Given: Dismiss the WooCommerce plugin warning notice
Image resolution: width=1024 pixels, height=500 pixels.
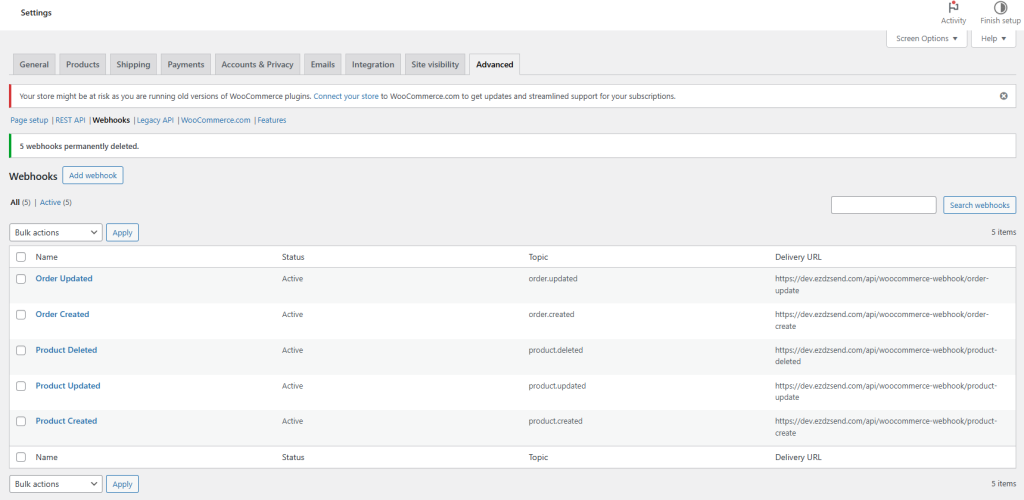Looking at the screenshot, I should coord(1003,96).
